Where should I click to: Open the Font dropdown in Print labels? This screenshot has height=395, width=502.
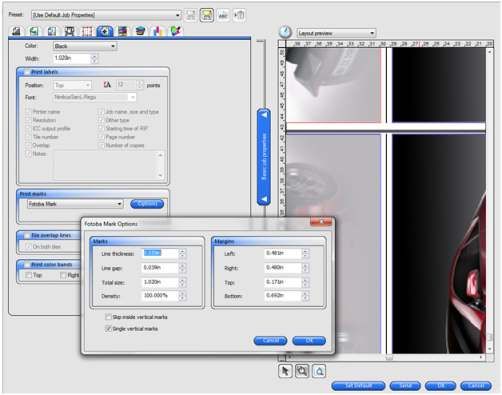[95, 97]
